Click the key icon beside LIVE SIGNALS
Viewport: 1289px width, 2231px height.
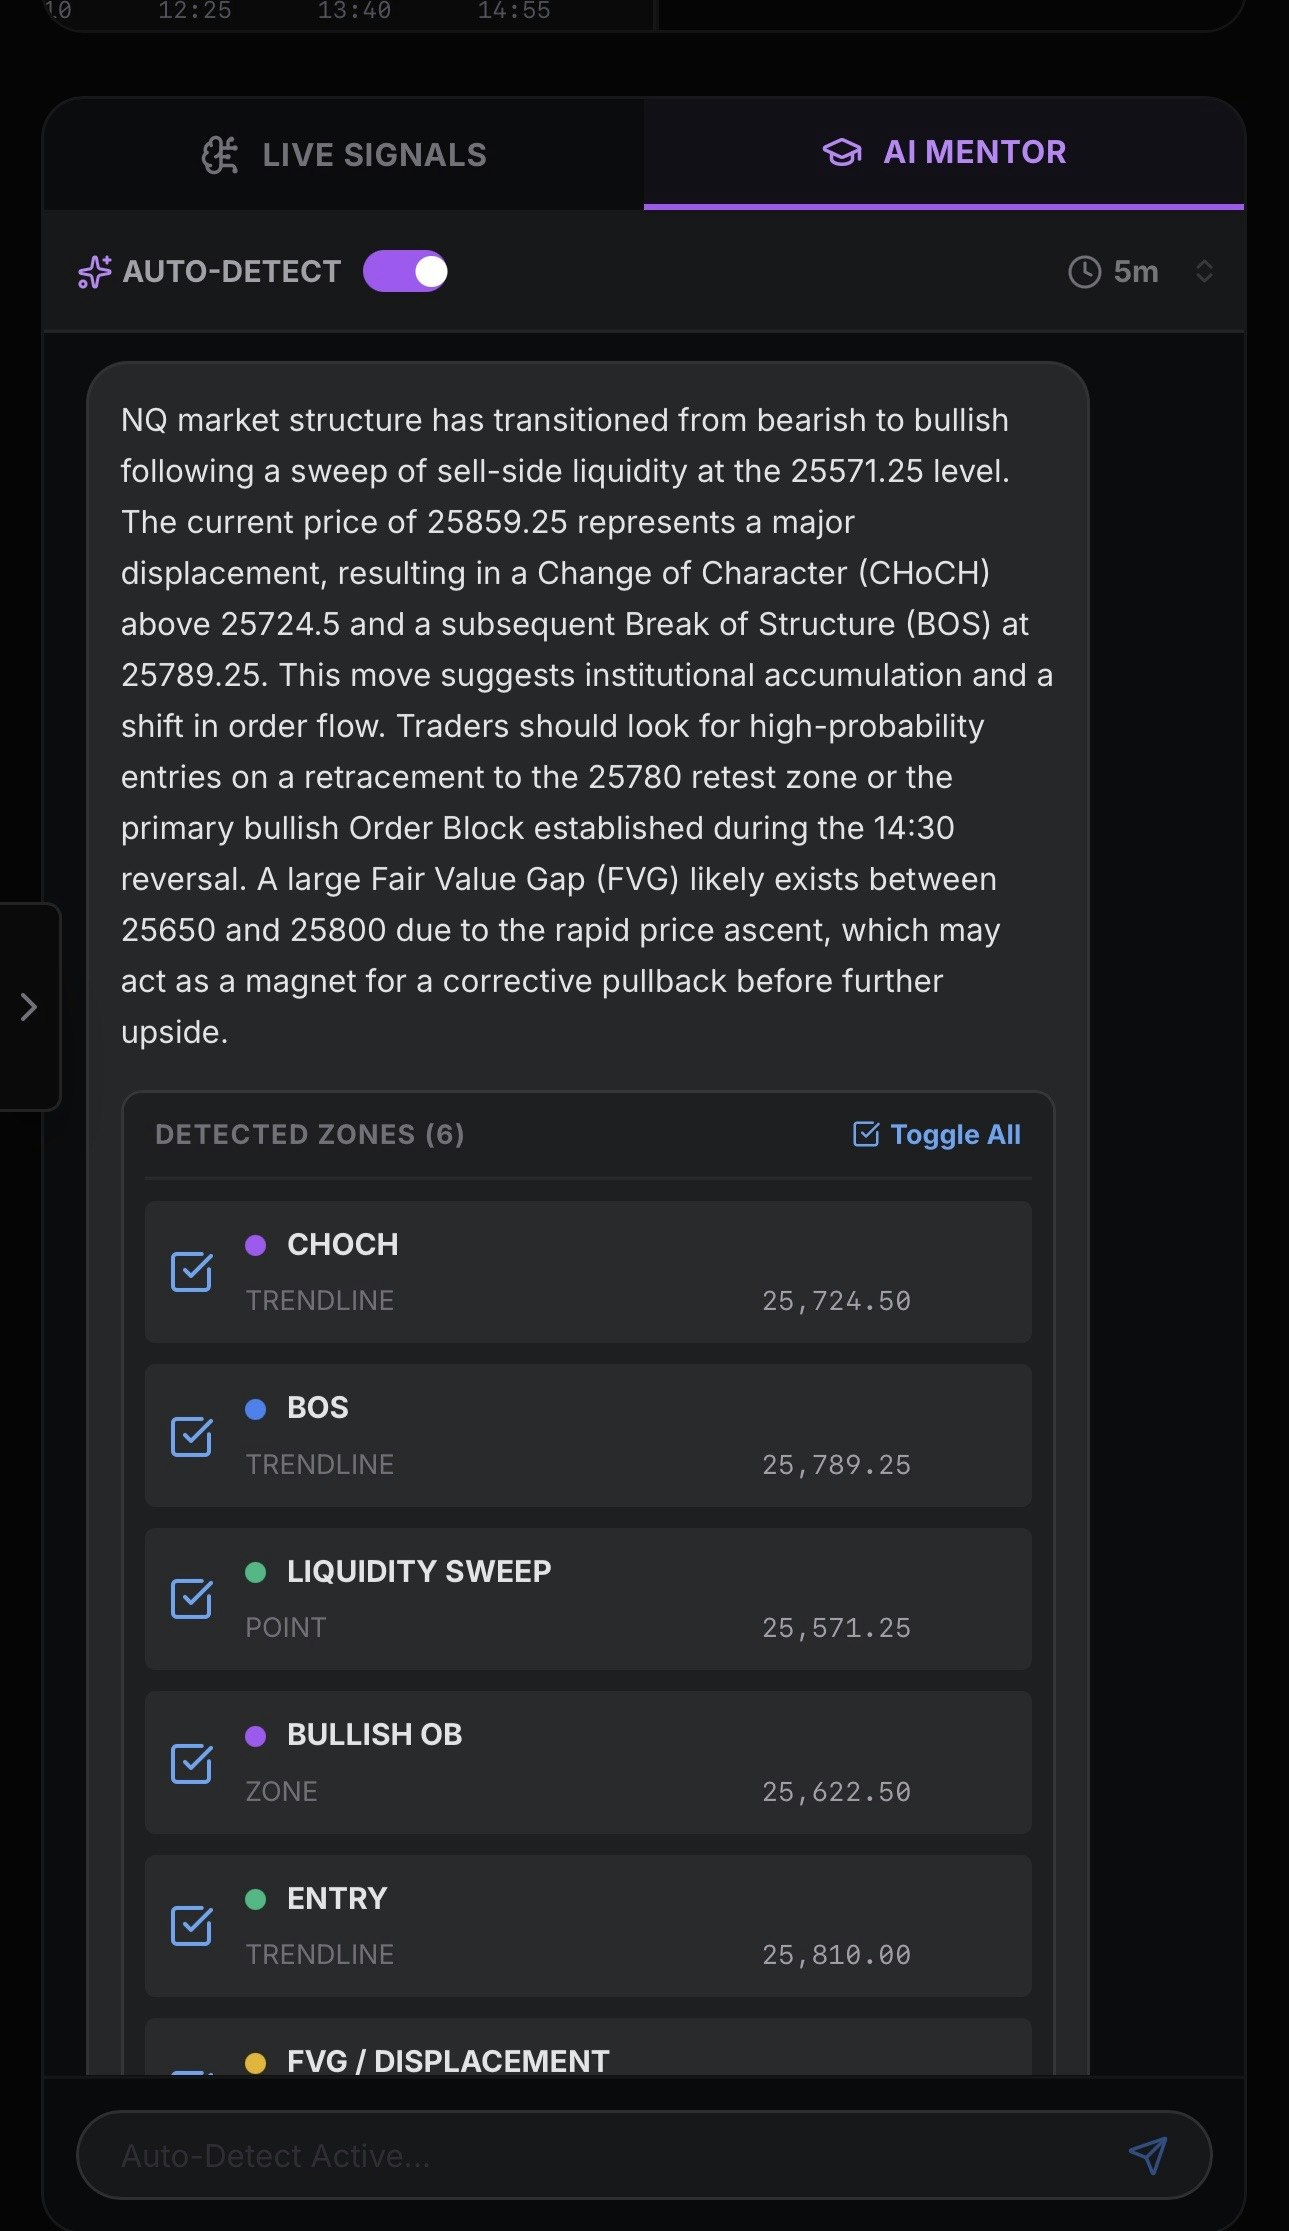click(x=221, y=154)
